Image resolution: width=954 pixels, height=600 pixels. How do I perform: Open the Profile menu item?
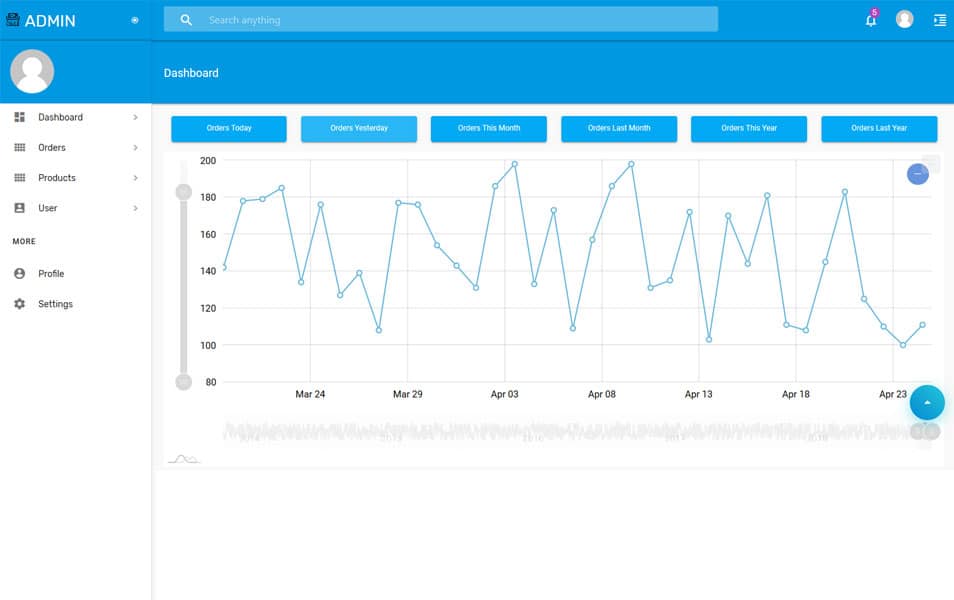pyautogui.click(x=52, y=273)
